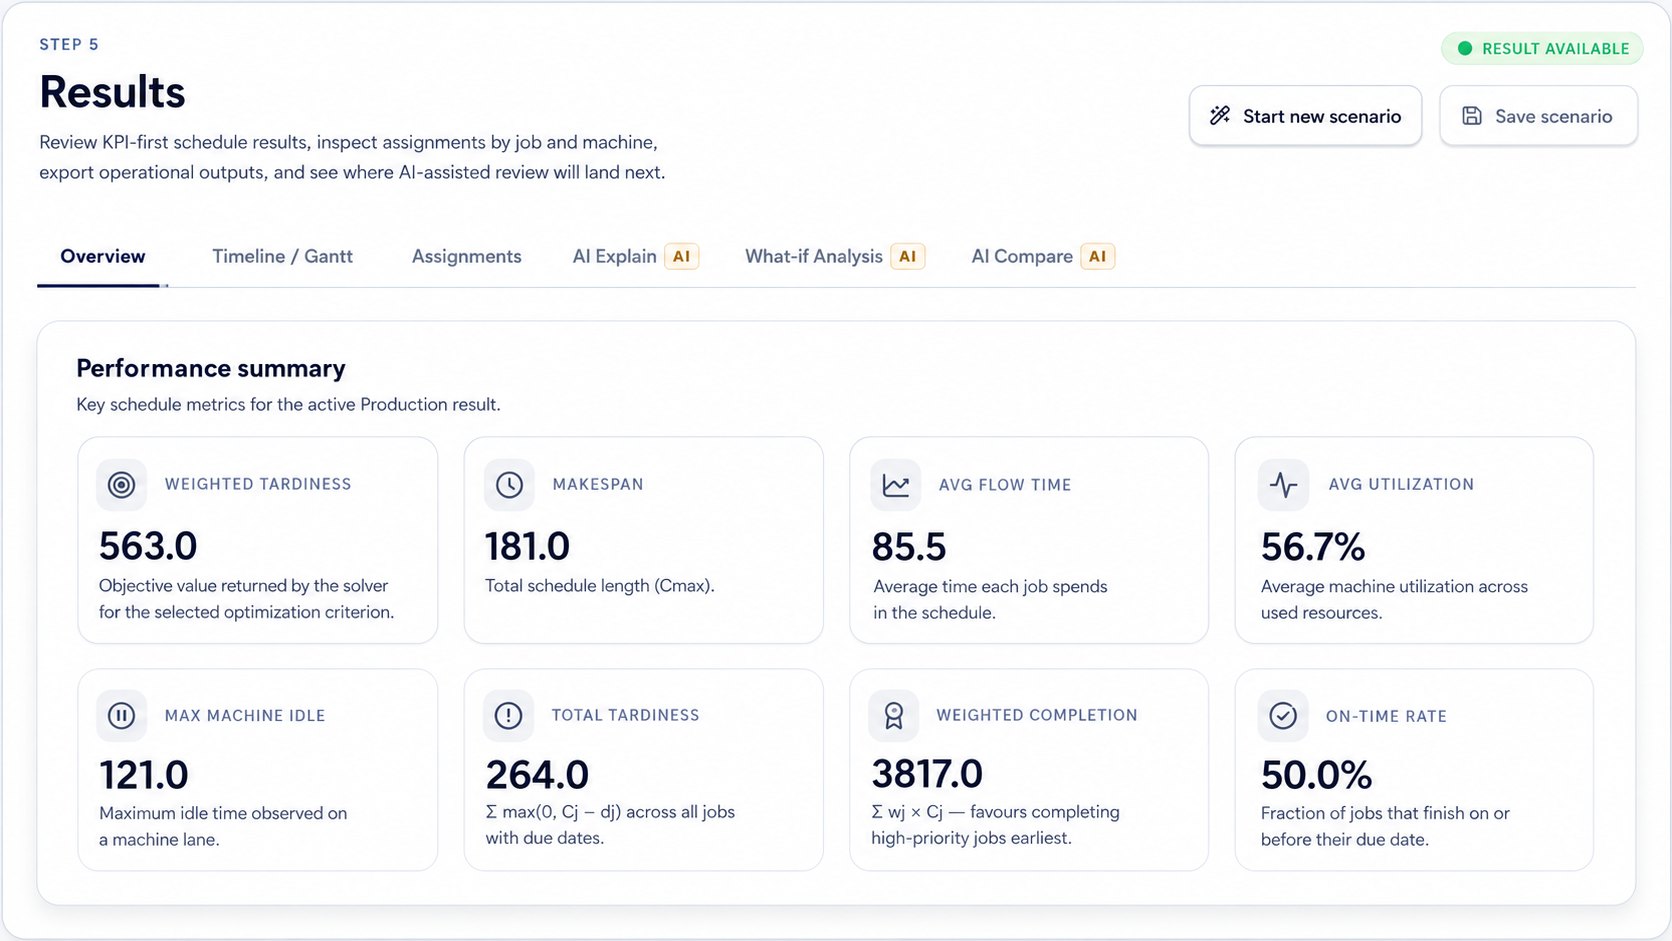Screen dimensions: 1672x941
Task: Click the STEP 5 label
Action: pyautogui.click(x=69, y=44)
